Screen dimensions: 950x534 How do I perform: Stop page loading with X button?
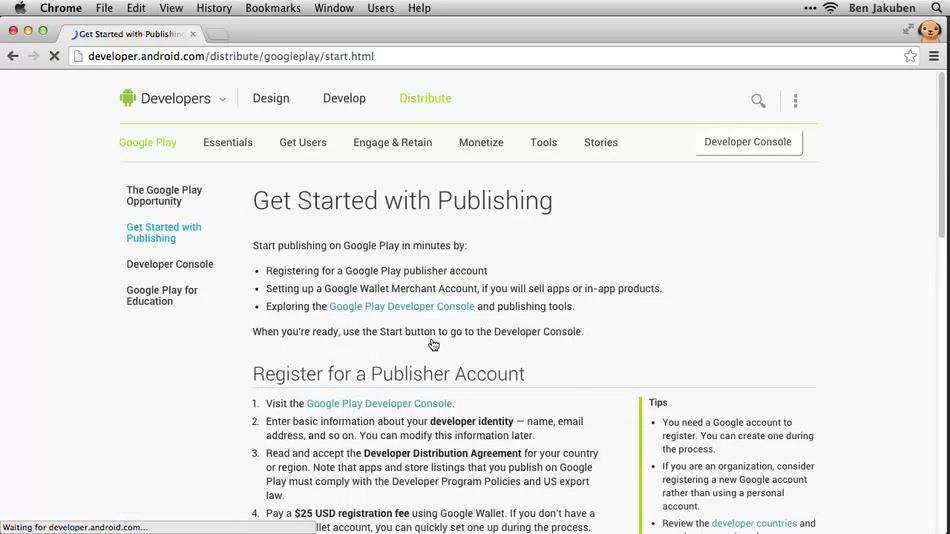click(54, 56)
